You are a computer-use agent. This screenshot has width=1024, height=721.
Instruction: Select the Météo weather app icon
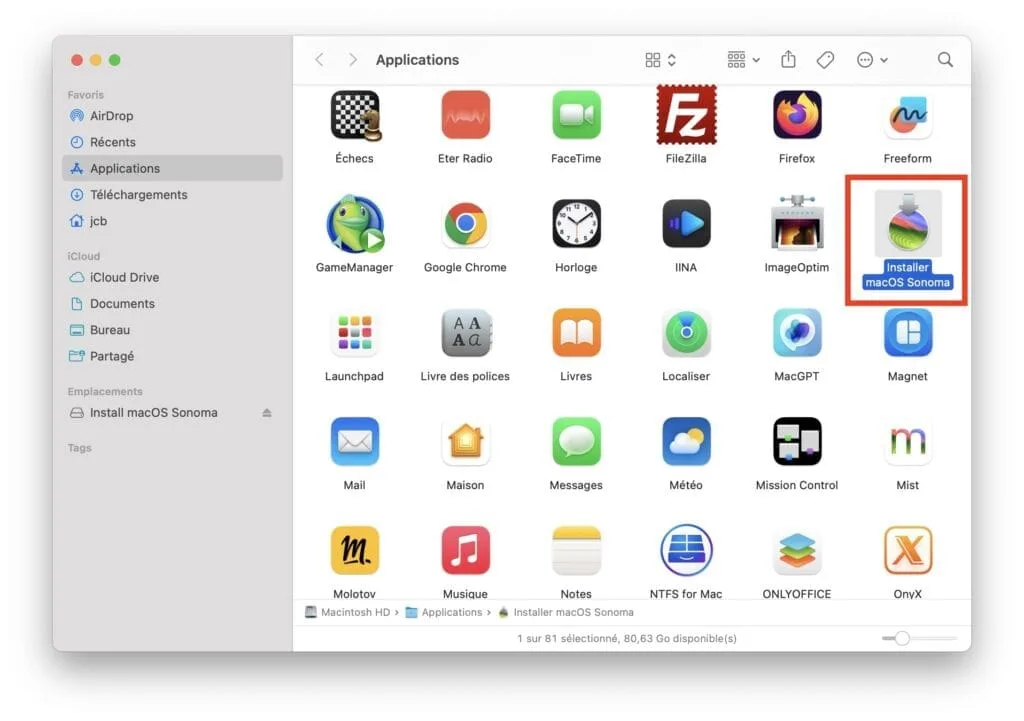click(x=686, y=441)
